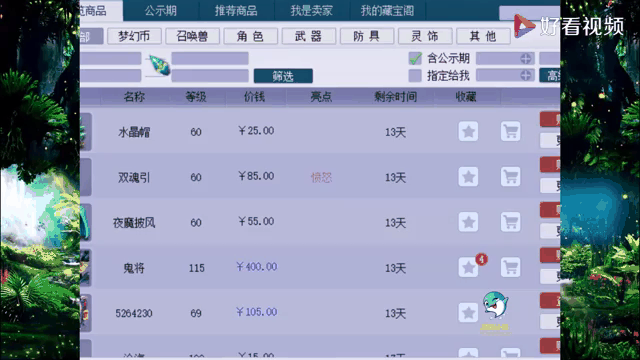
Task: Click the ¥400.00 price
Action: [257, 267]
